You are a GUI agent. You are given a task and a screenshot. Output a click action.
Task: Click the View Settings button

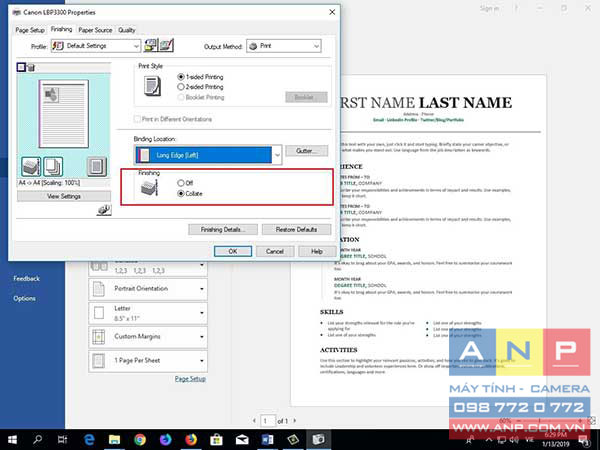tap(64, 196)
